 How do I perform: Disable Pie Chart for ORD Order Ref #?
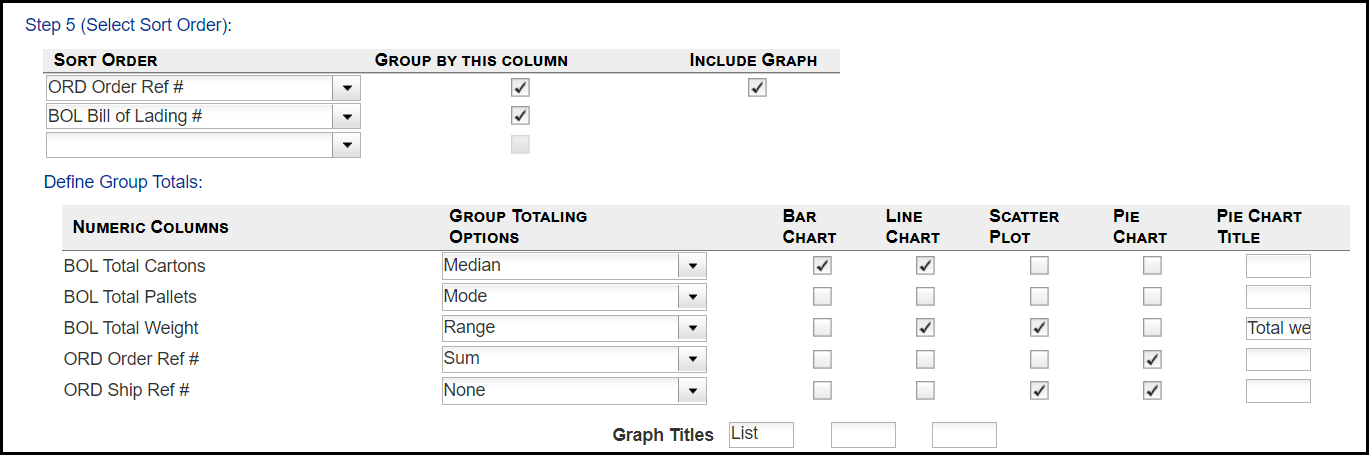coord(1153,359)
